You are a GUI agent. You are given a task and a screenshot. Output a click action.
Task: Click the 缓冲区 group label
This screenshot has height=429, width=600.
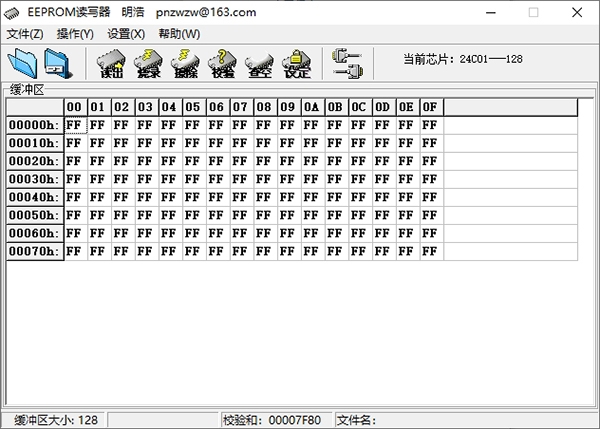27,90
